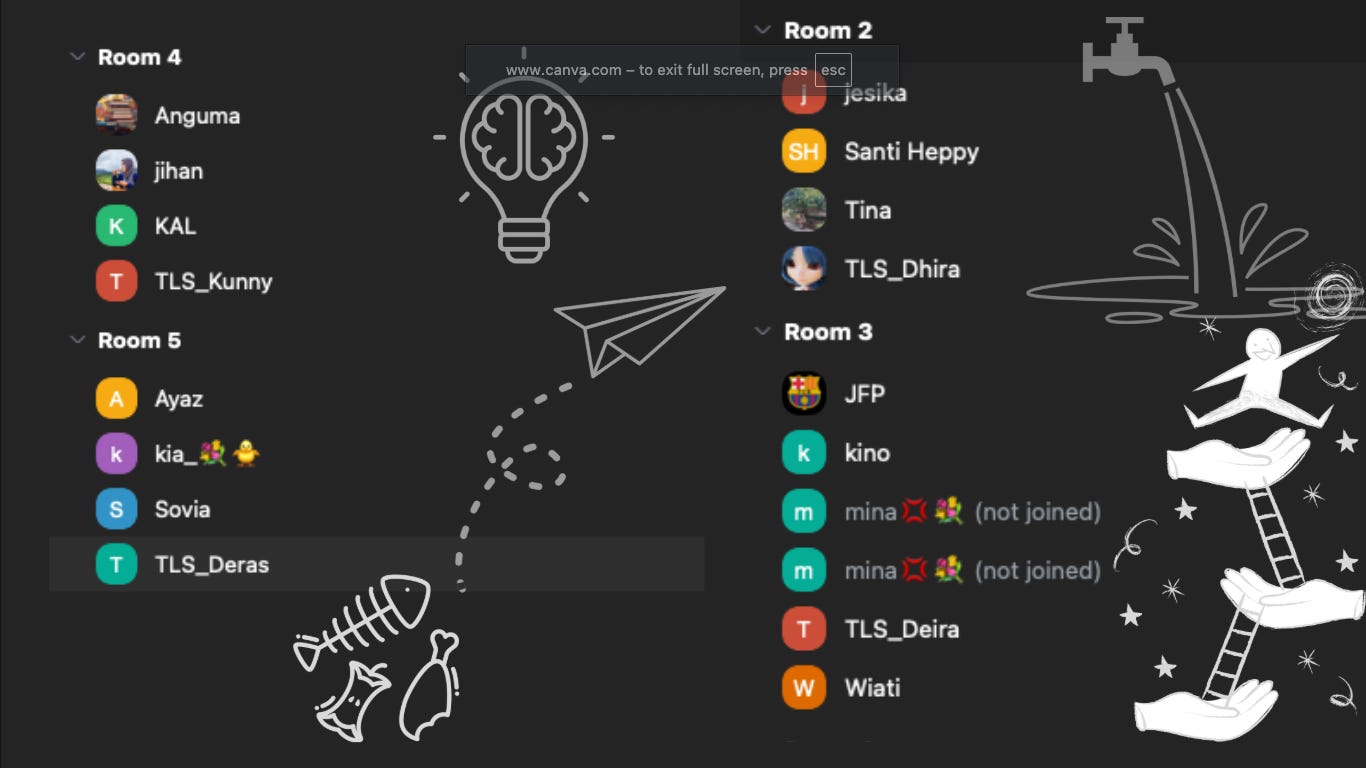Image resolution: width=1366 pixels, height=768 pixels.
Task: Select TLS_Dhira's anime avatar
Action: click(803, 269)
